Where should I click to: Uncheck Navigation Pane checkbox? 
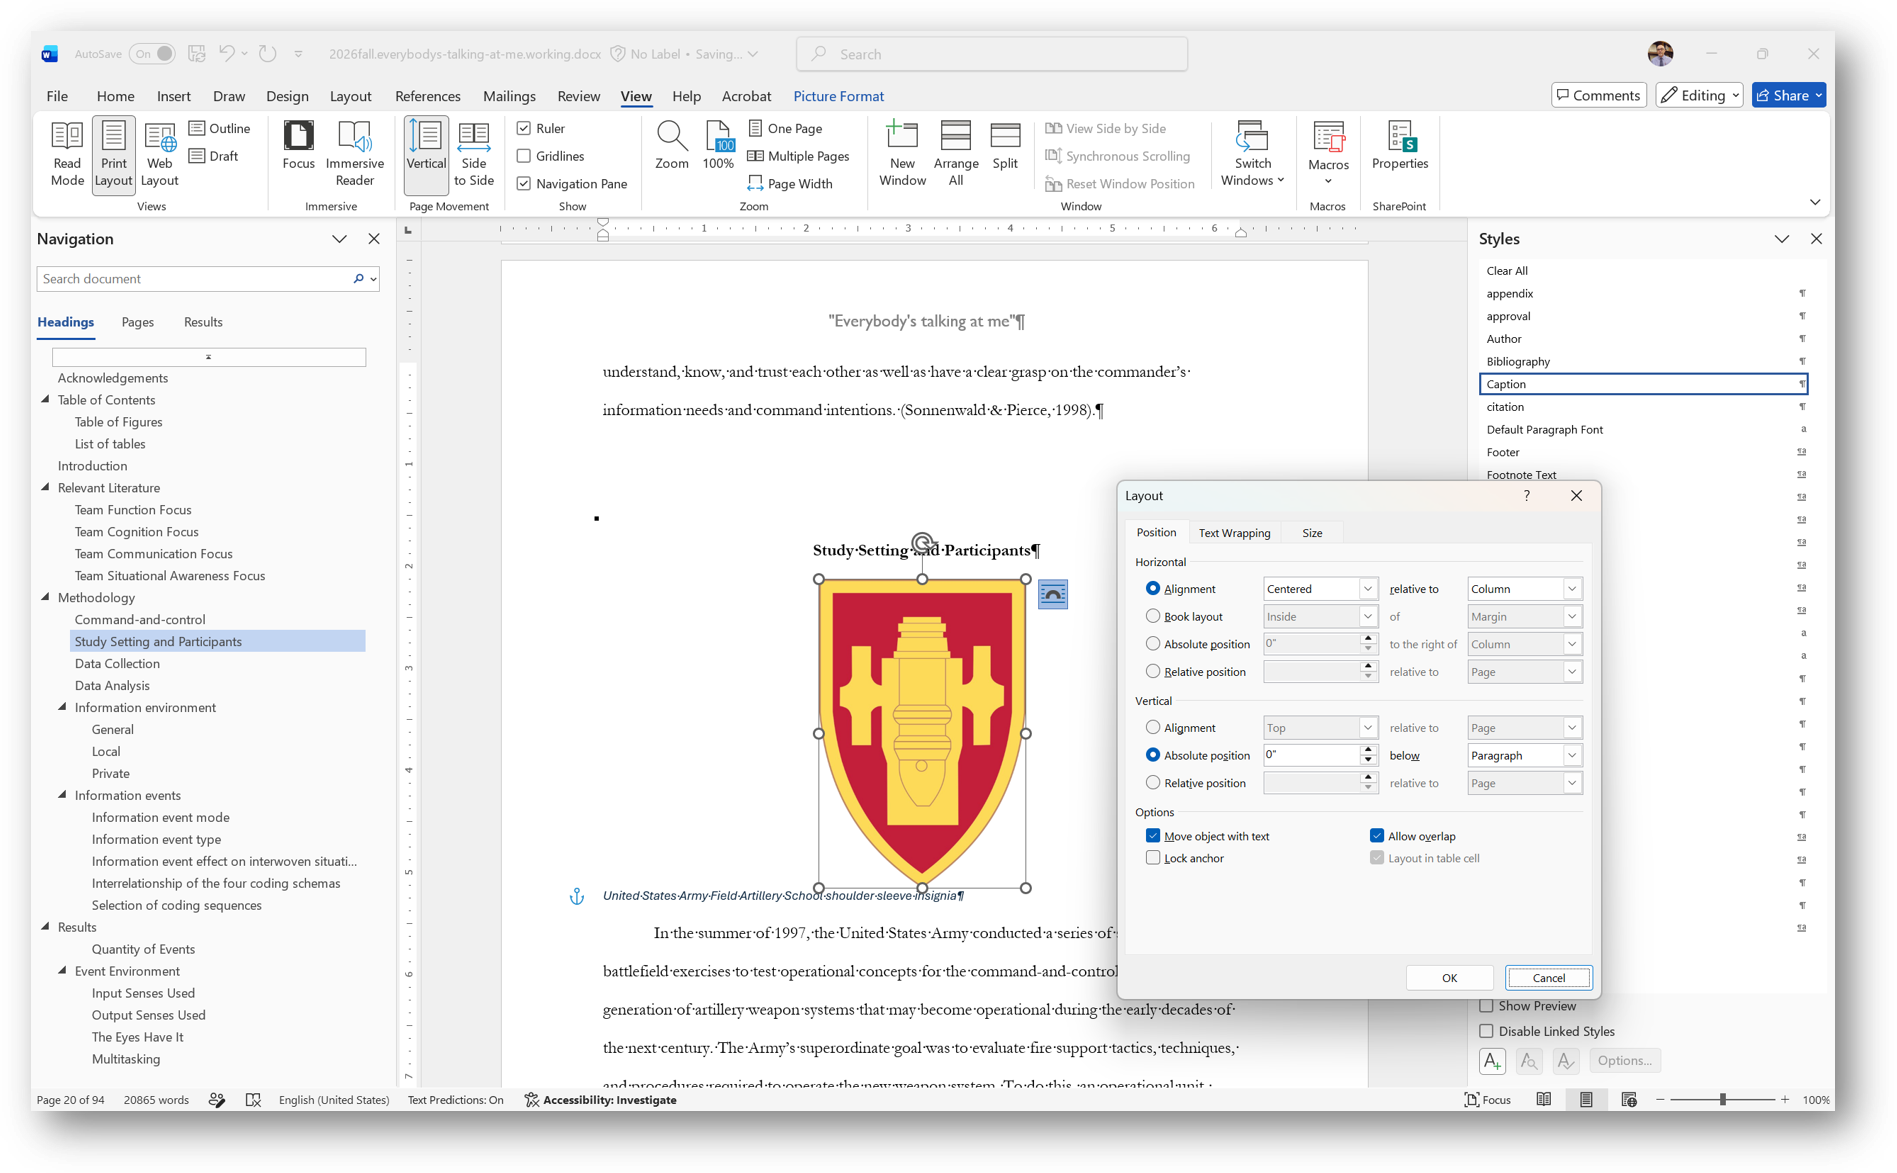click(524, 184)
